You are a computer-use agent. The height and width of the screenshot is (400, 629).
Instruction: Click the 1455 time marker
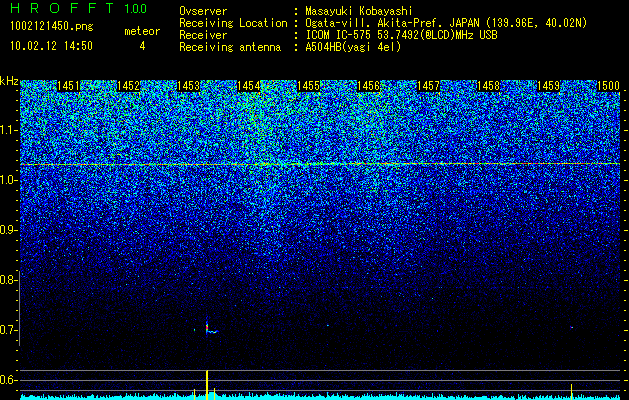point(308,86)
